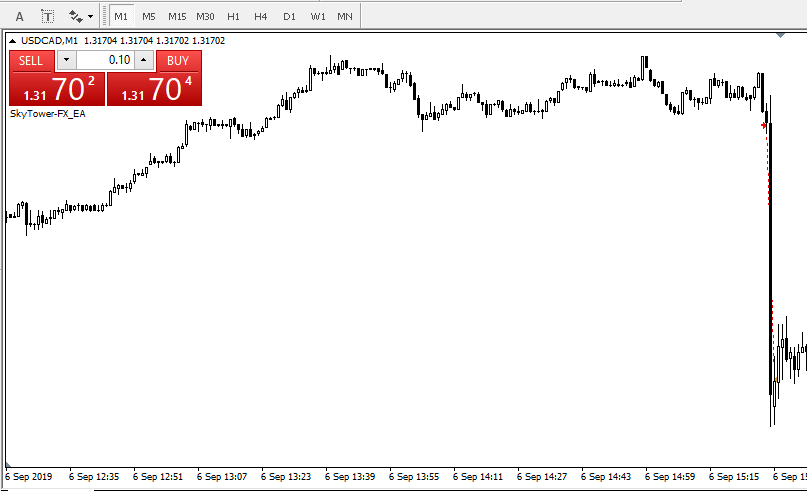Click sell price 1.31 70 2 panel
The height and width of the screenshot is (491, 807).
click(57, 89)
